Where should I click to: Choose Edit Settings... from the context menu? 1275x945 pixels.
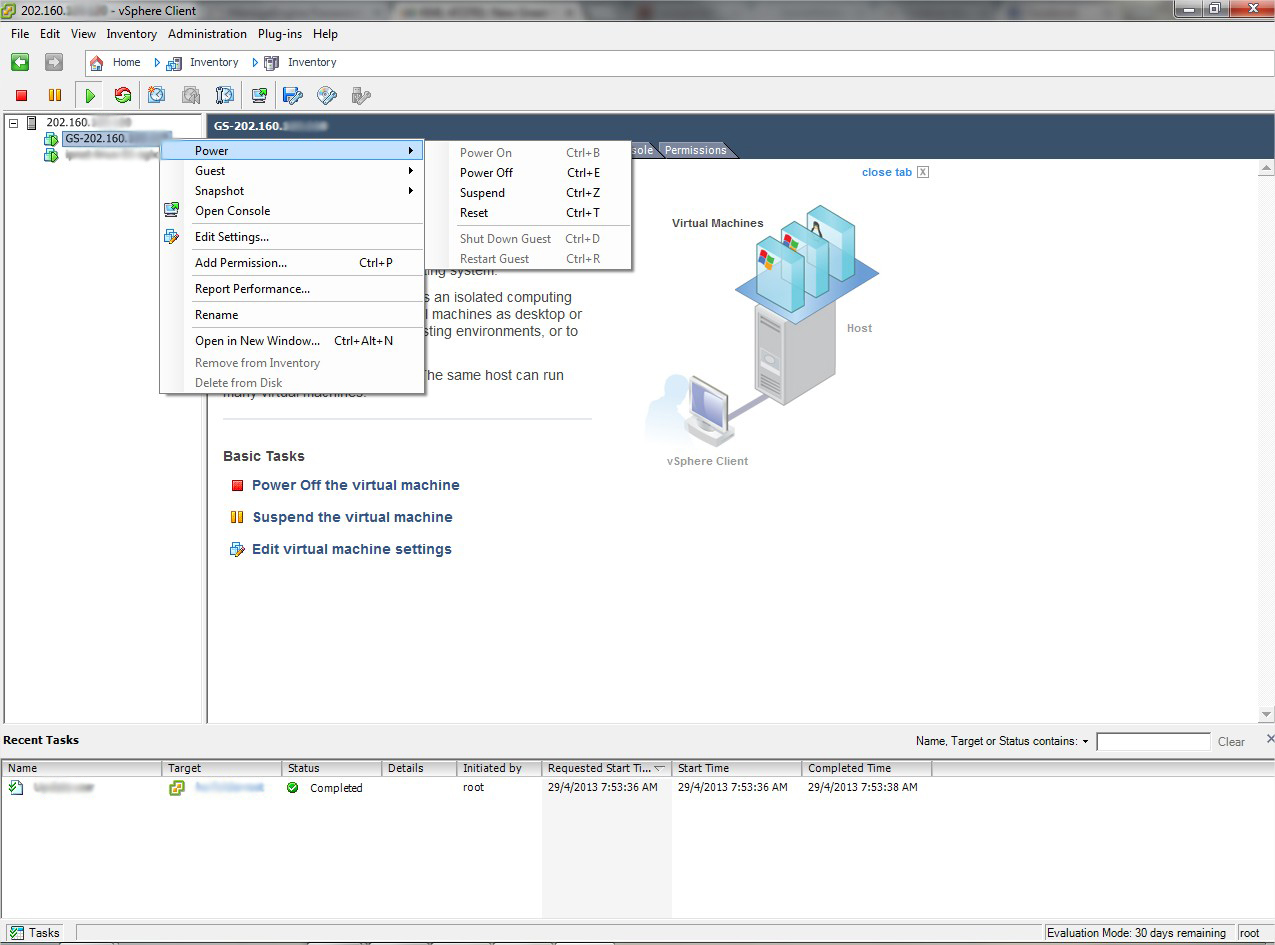tap(292, 237)
